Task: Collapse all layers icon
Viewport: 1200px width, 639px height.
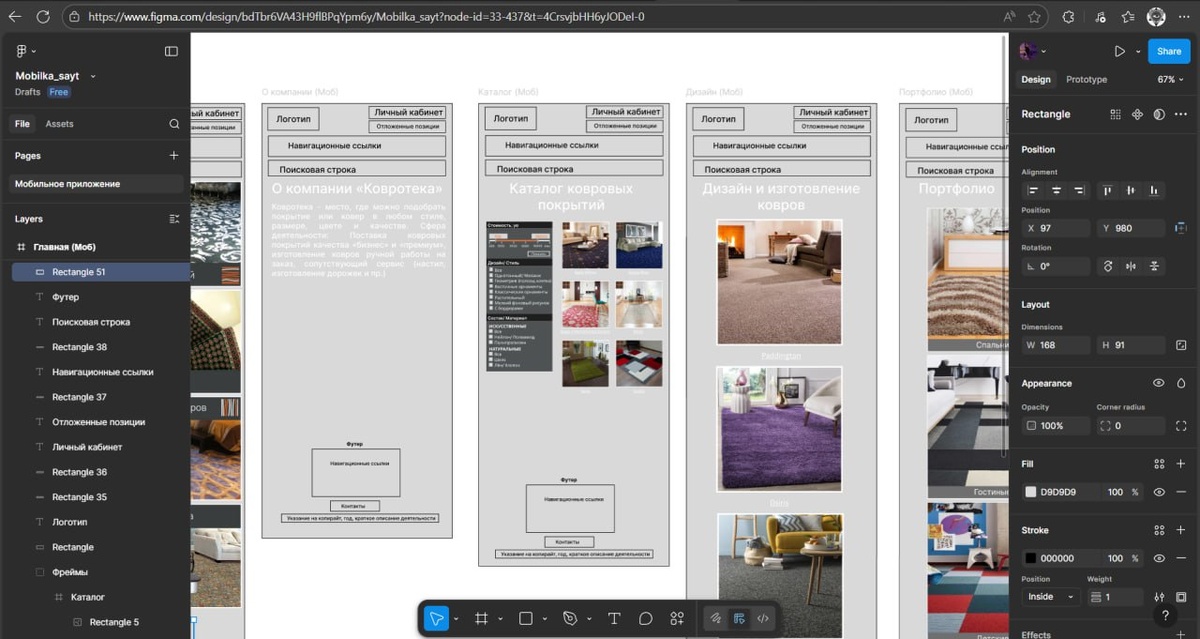Action: tap(174, 219)
